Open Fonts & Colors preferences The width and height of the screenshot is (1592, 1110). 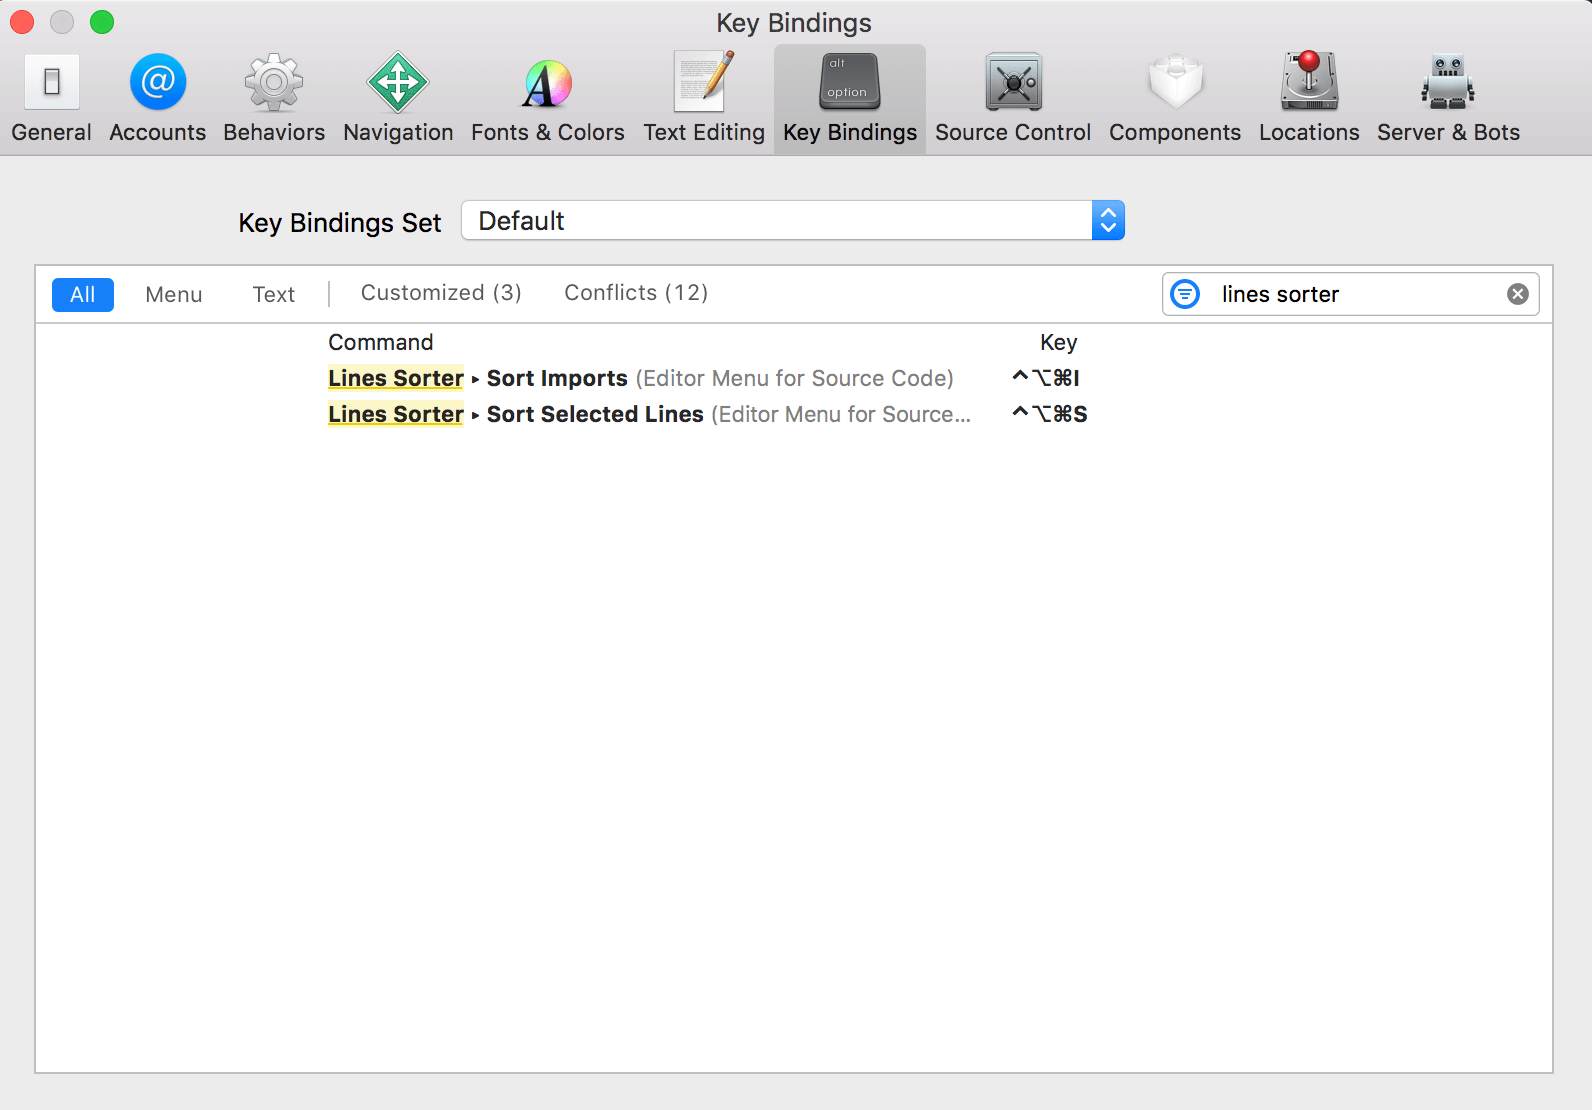tap(547, 99)
